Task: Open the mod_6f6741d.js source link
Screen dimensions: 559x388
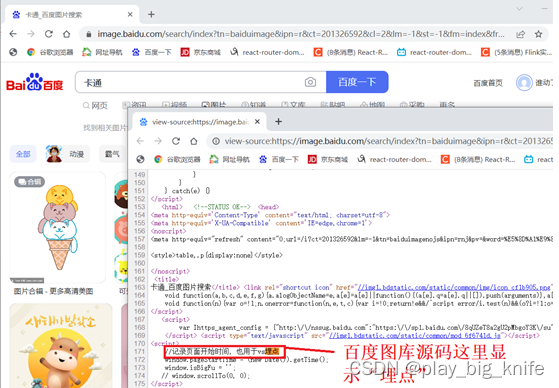Action: pos(415,336)
